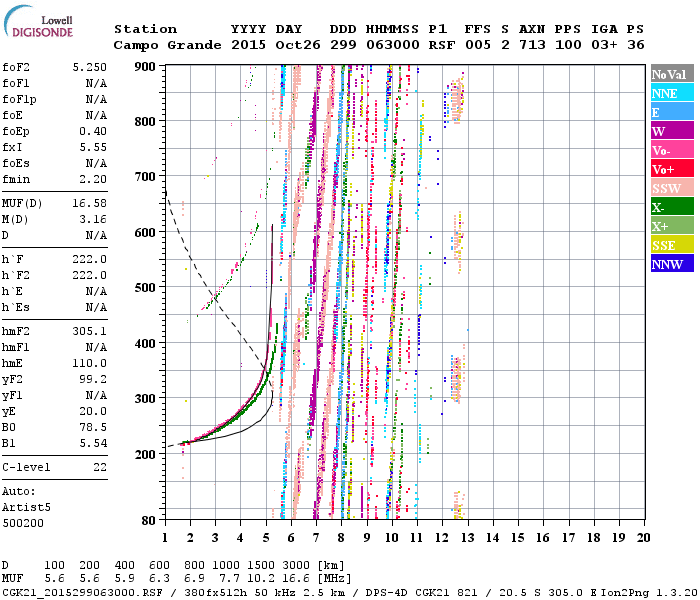Click the 200 km height axis label

click(145, 454)
